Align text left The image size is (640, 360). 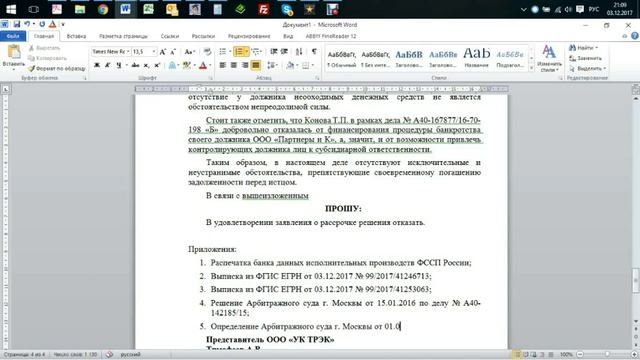[222, 65]
